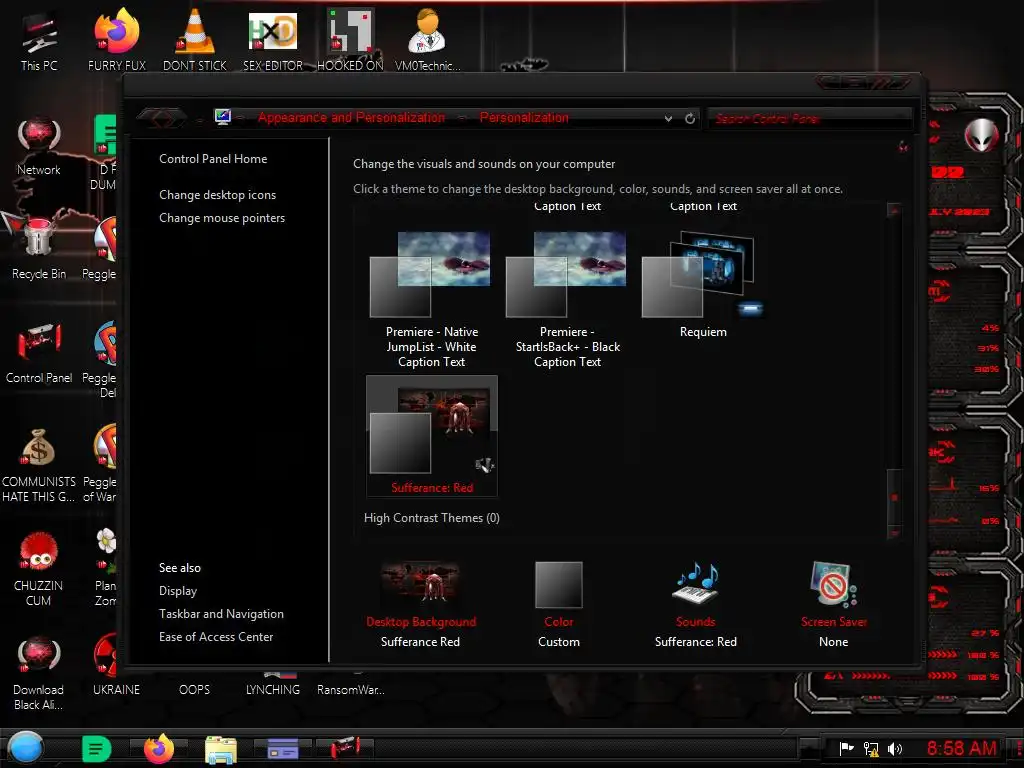The image size is (1024, 768).
Task: Select the Sufferance: Red theme
Action: pos(432,436)
